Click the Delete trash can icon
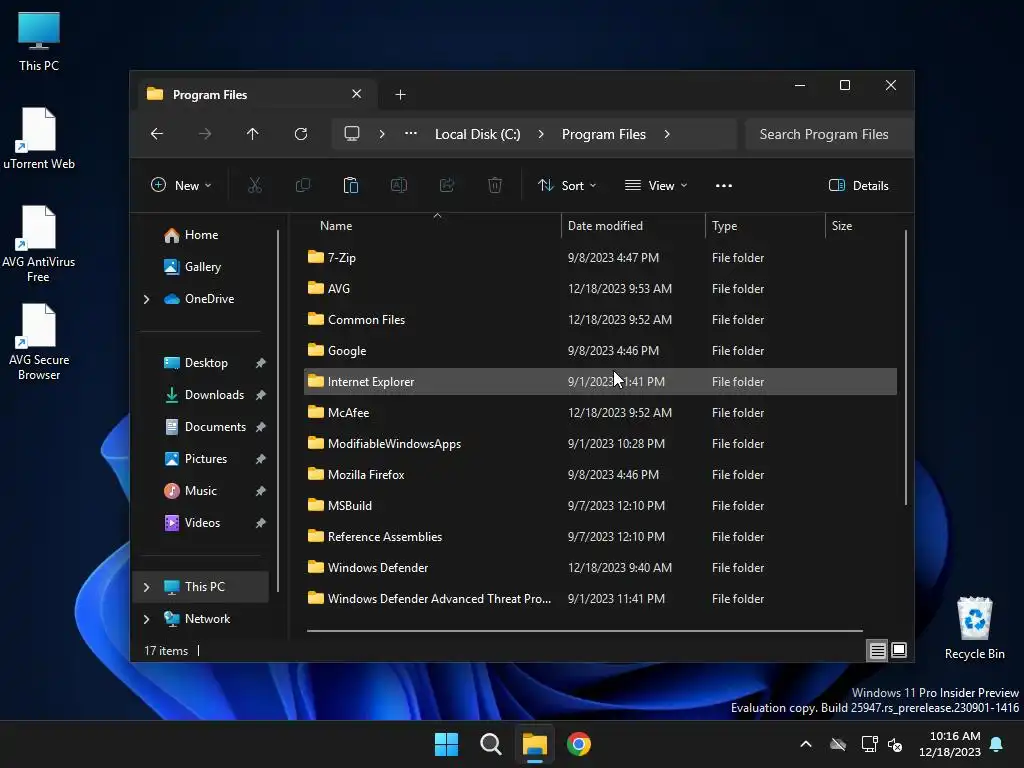This screenshot has height=768, width=1024. [x=495, y=185]
